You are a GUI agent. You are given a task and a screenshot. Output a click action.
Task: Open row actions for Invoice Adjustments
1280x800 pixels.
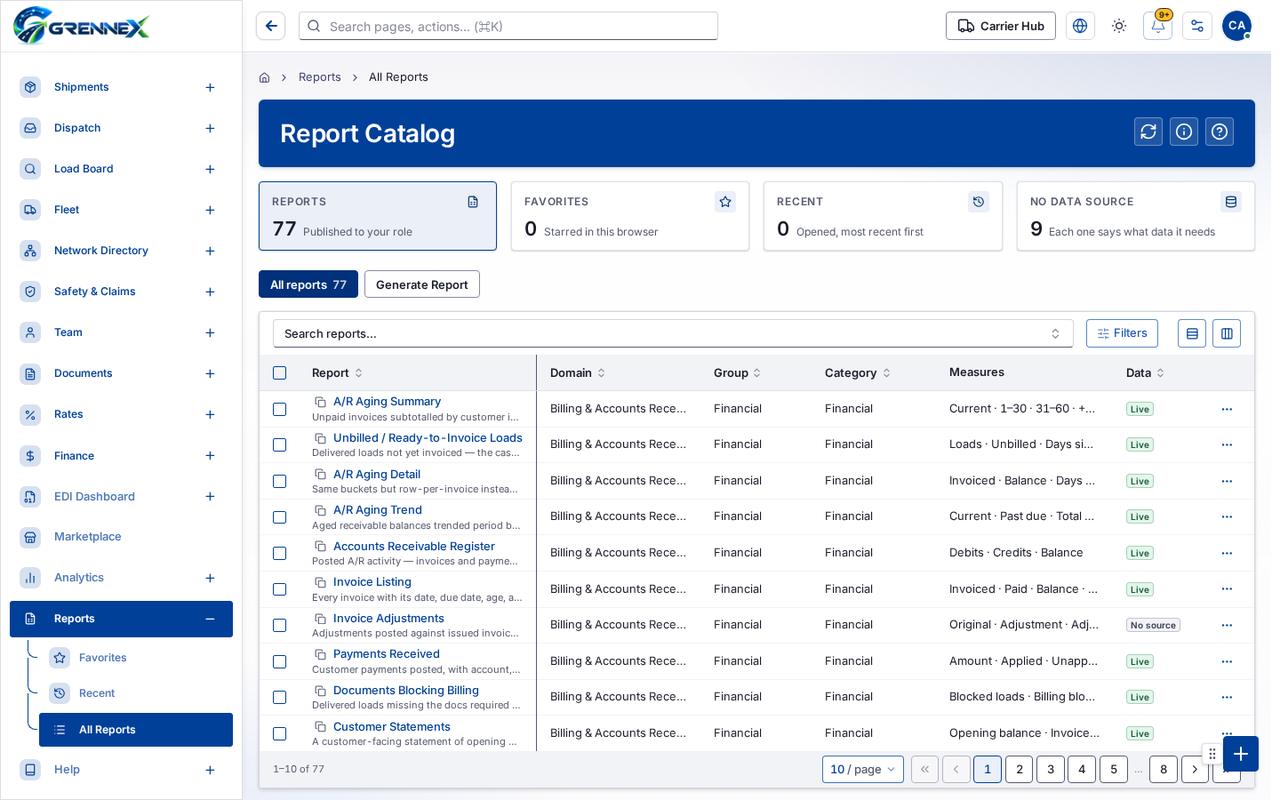pos(1227,625)
